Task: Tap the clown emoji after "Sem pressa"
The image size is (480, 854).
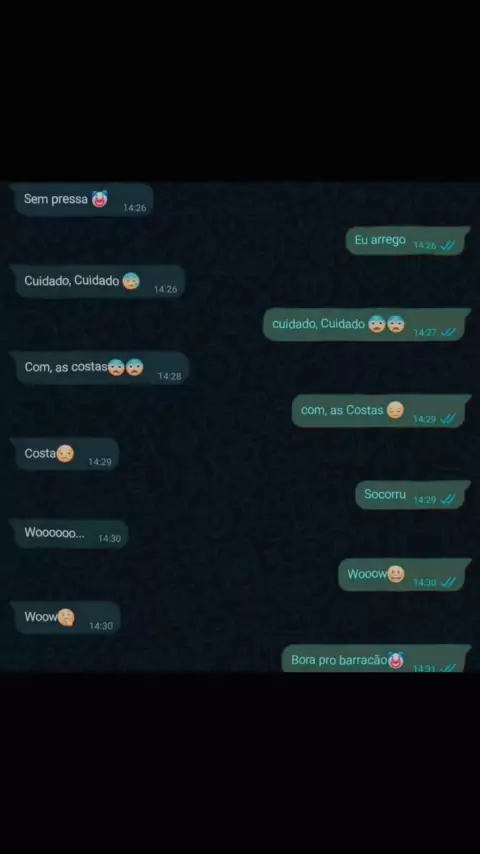Action: click(x=100, y=199)
